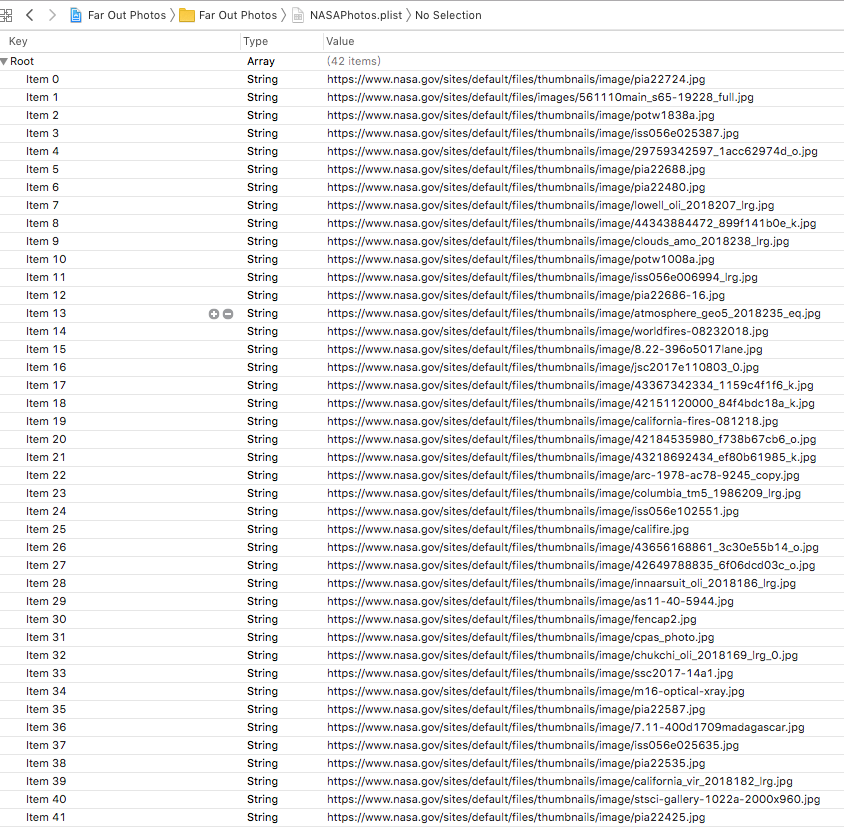Screen dimensions: 844x833
Task: Click the pia22425.jpg URL value
Action: (516, 817)
